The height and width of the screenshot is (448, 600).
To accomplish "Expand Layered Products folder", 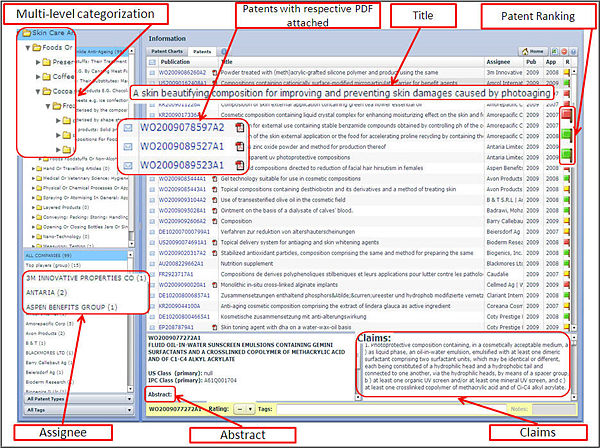I will (33, 207).
